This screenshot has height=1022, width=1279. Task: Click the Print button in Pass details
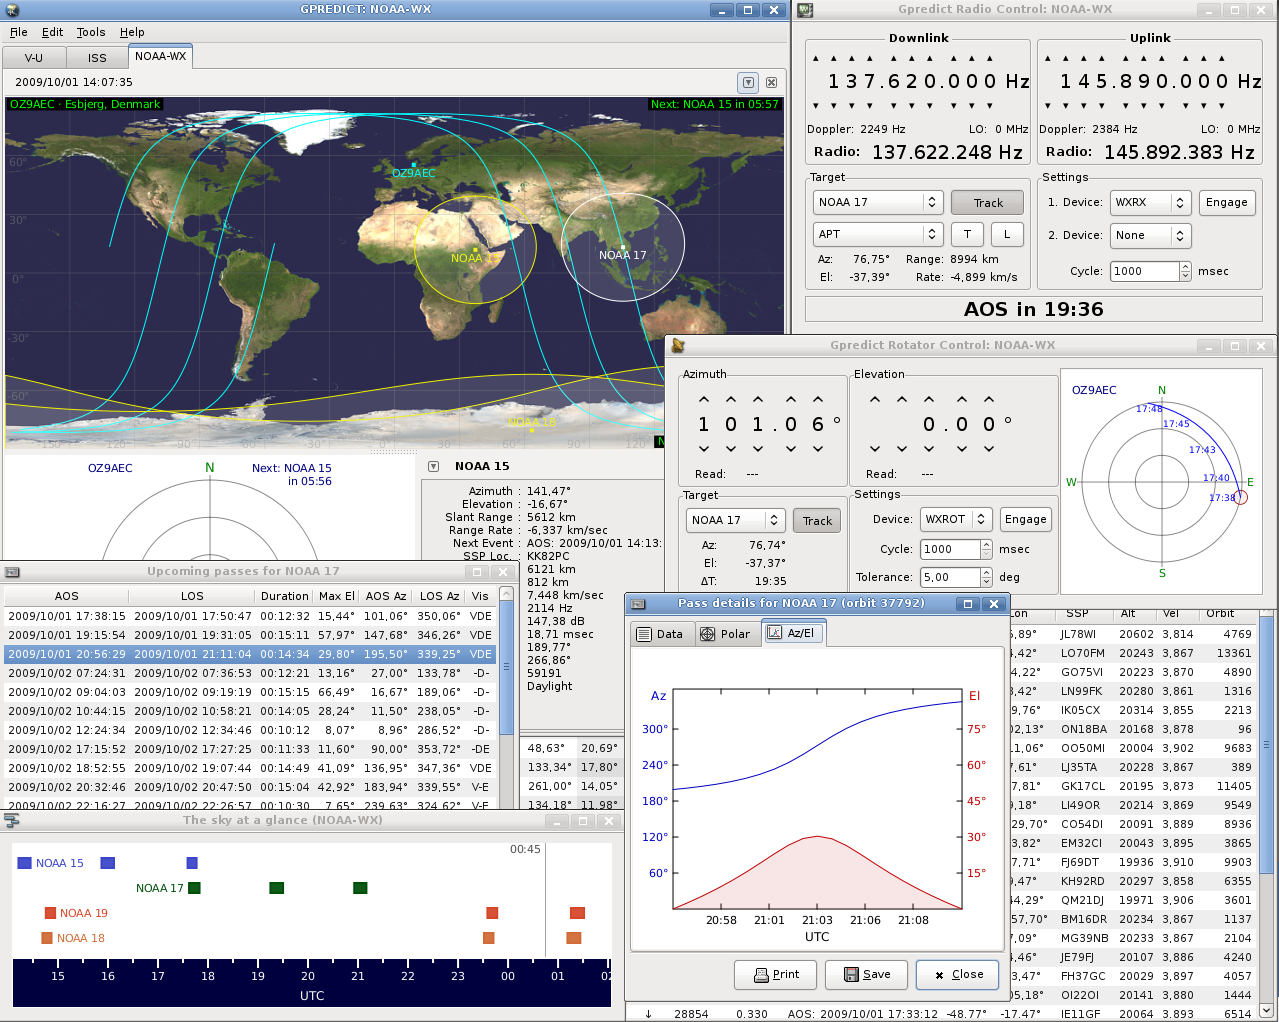coord(775,974)
